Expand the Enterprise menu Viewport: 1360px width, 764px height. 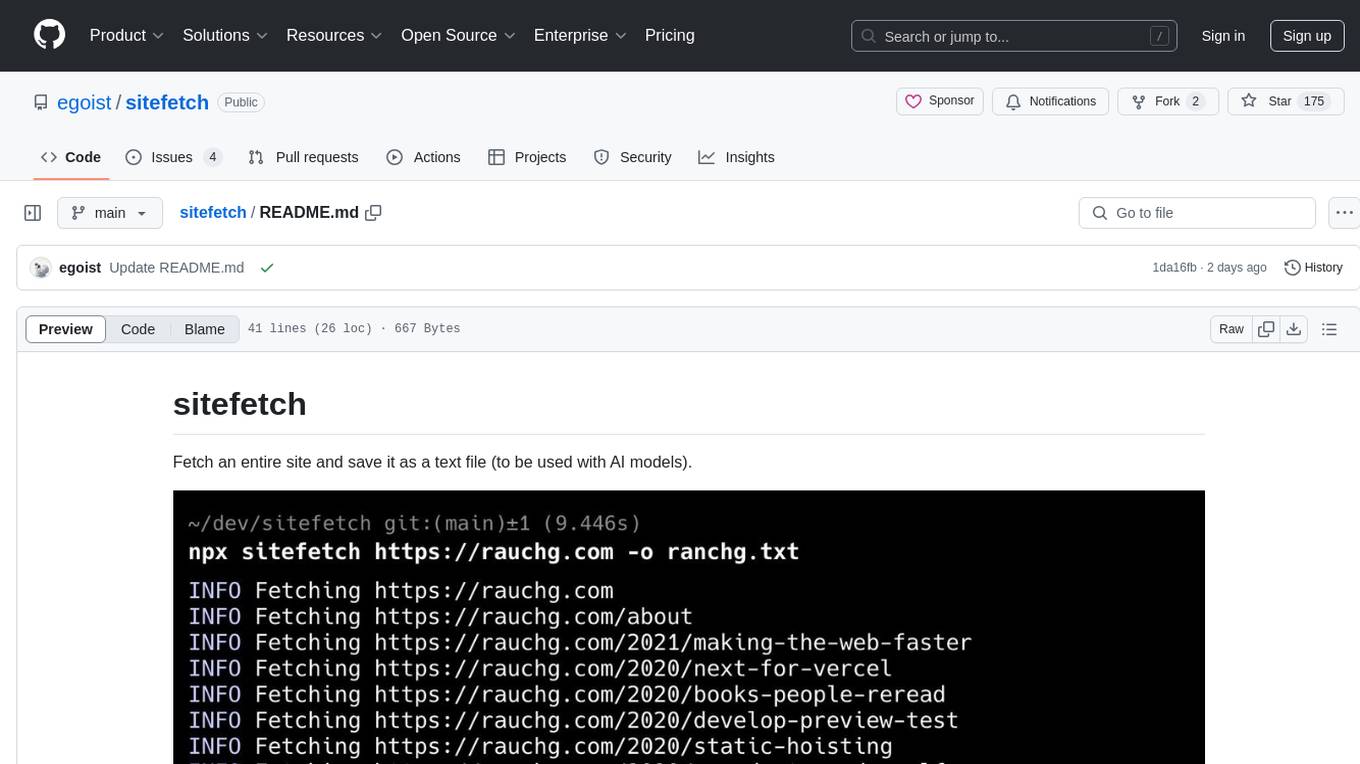[x=580, y=35]
